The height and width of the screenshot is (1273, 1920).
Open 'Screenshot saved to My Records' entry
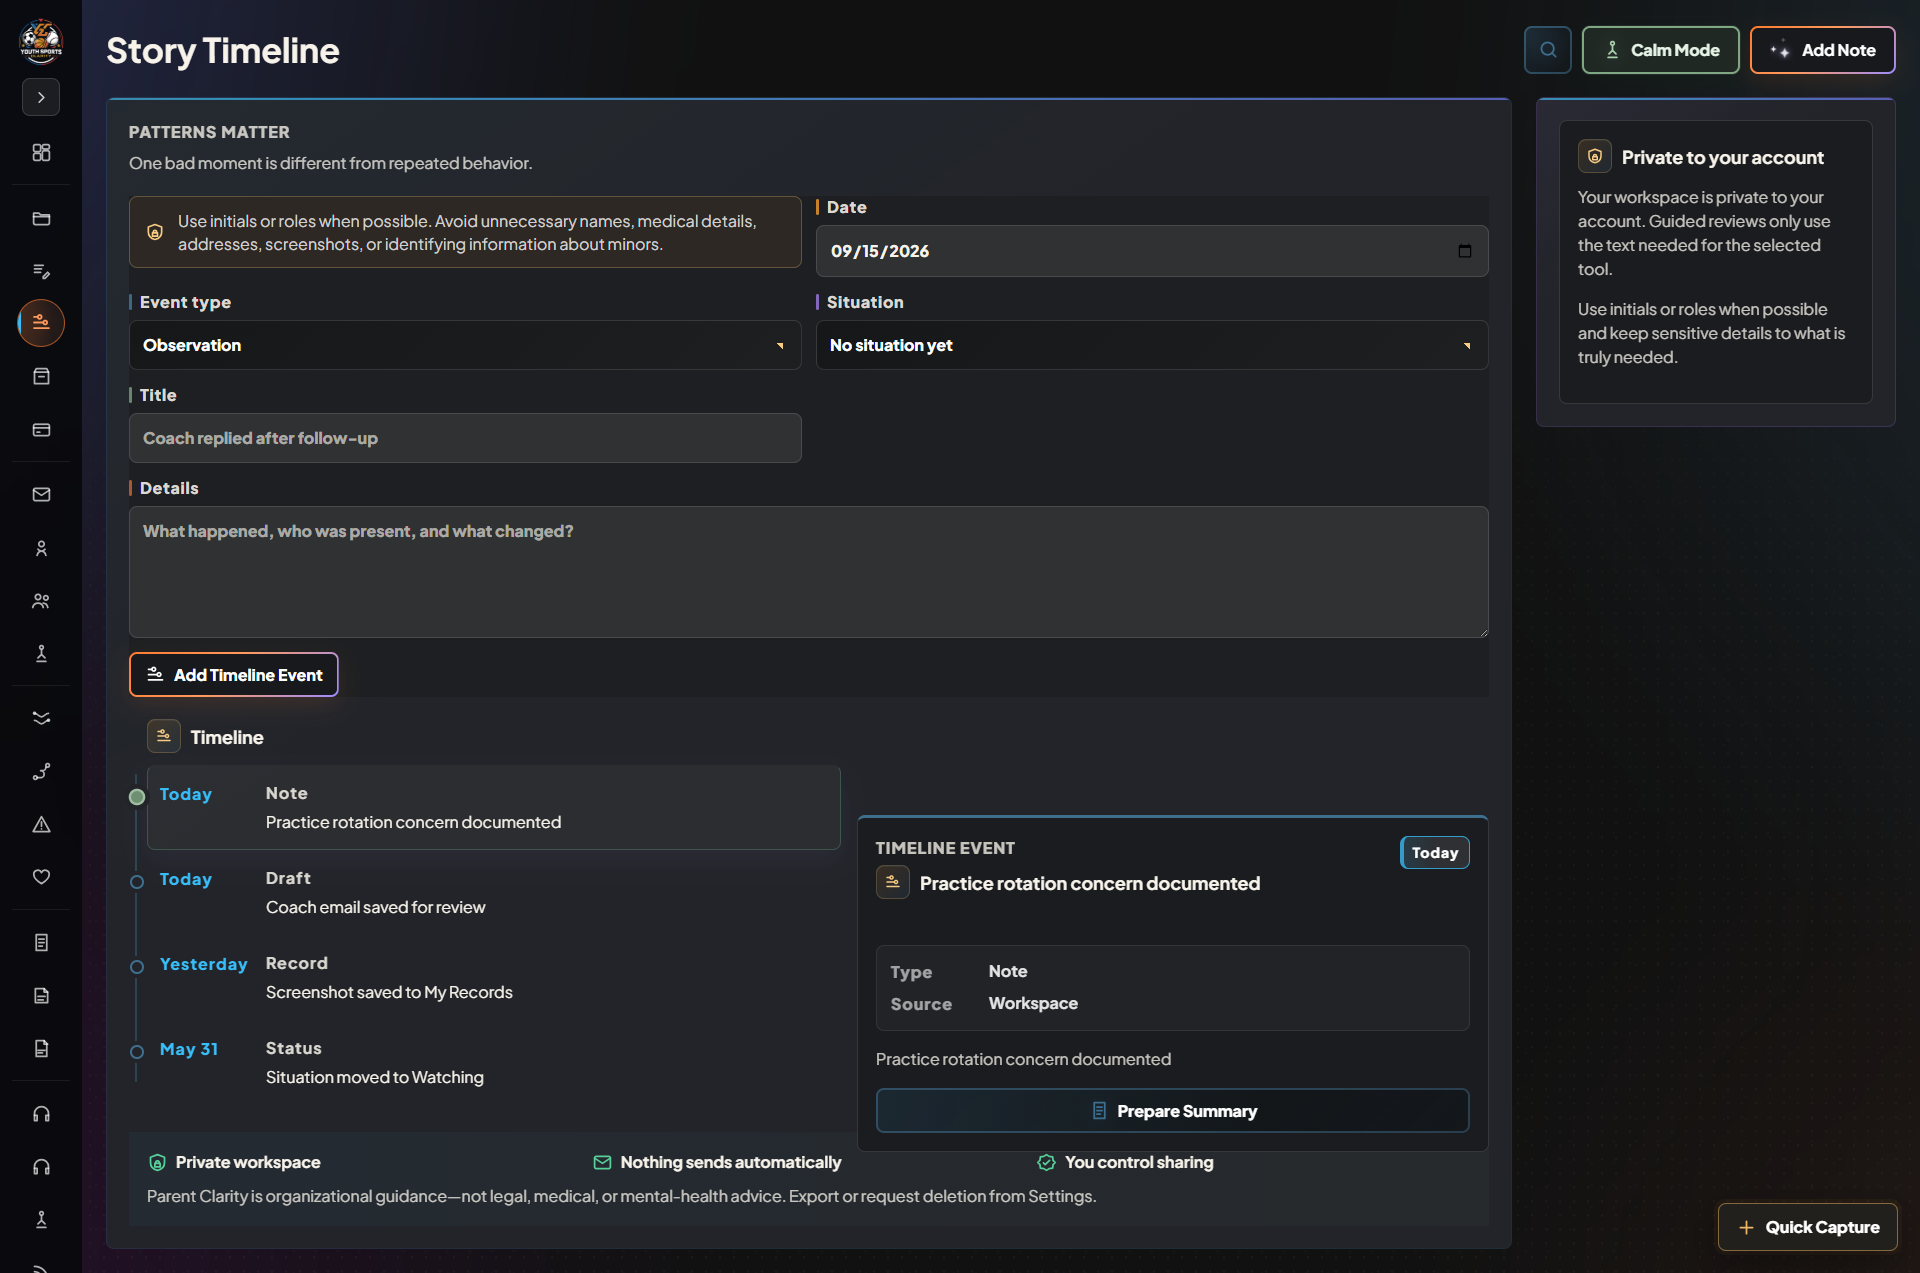point(493,978)
